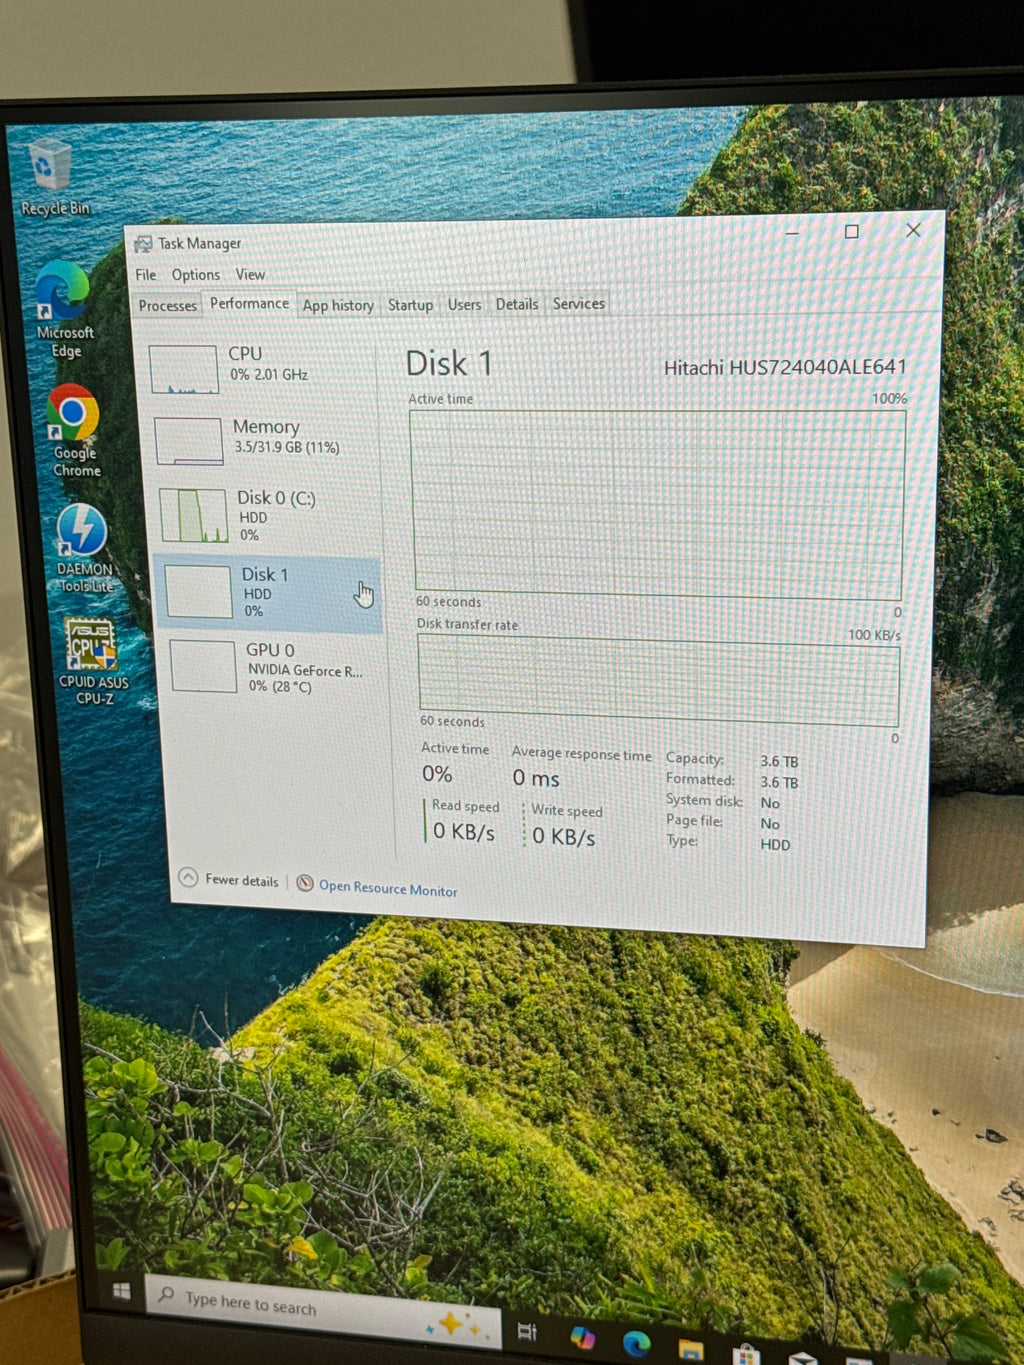Open the File menu
1024x1365 pixels.
[146, 275]
